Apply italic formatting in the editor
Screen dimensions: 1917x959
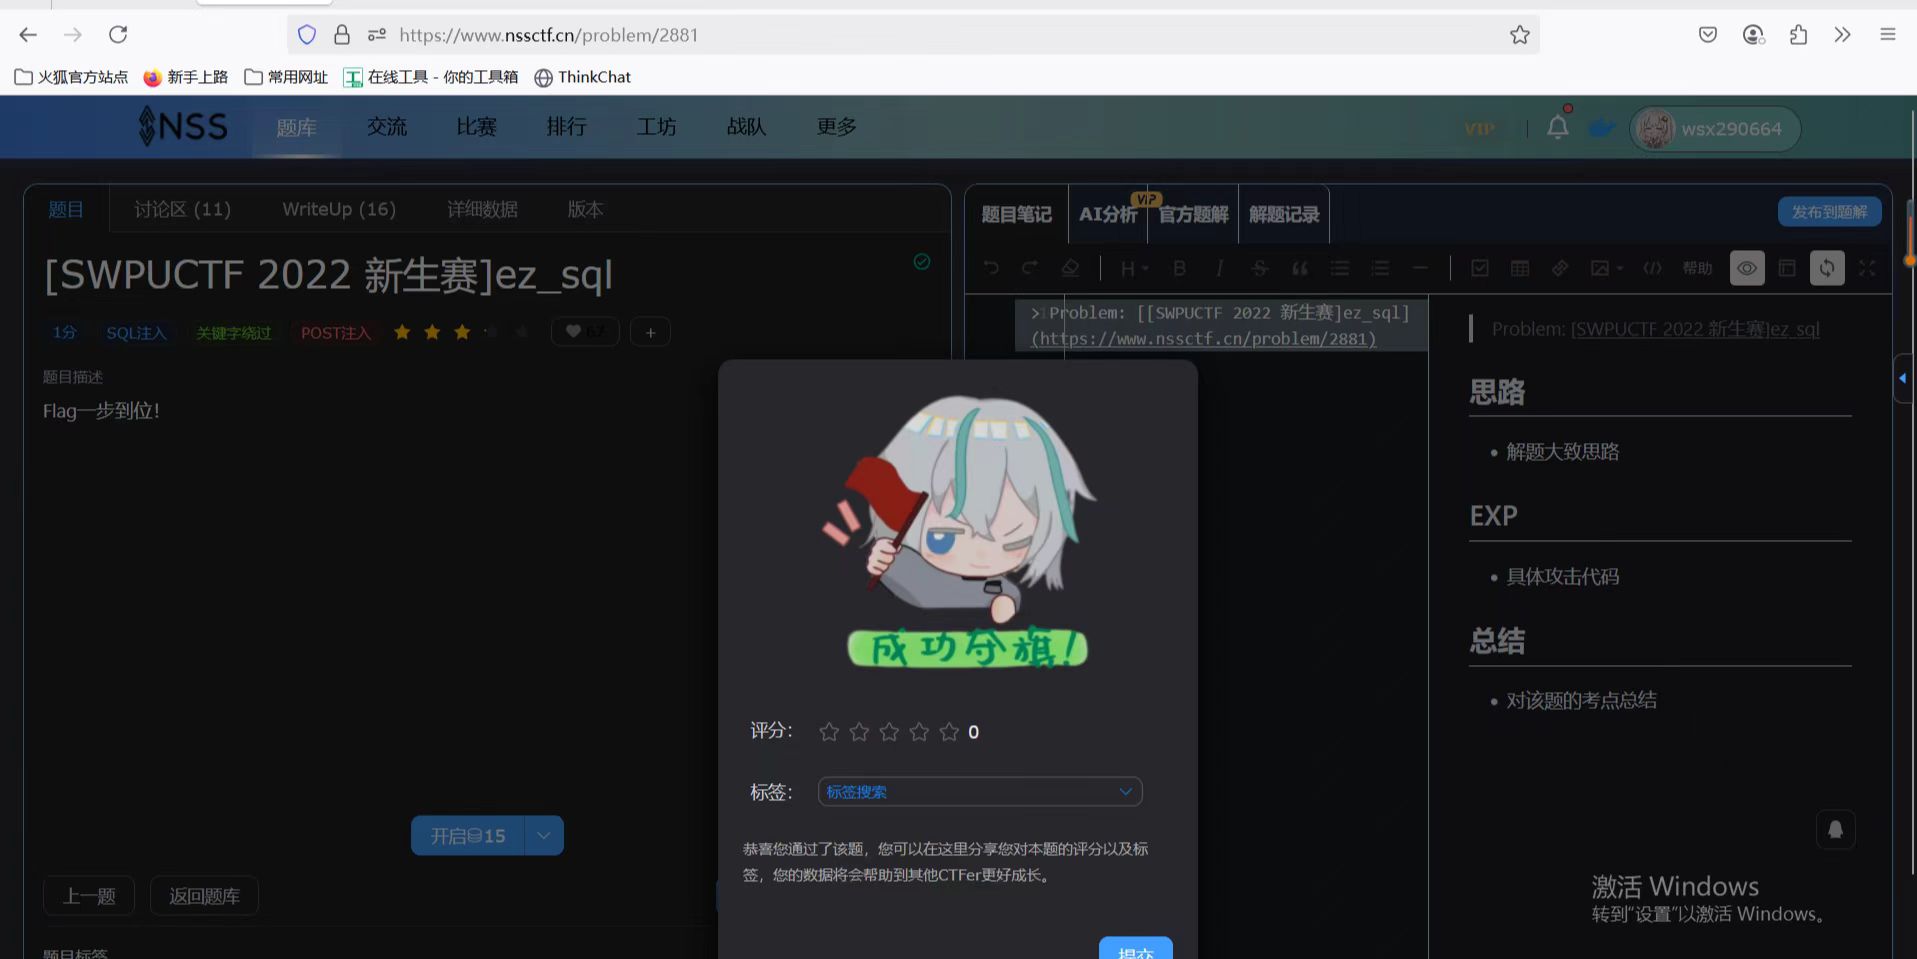point(1219,268)
